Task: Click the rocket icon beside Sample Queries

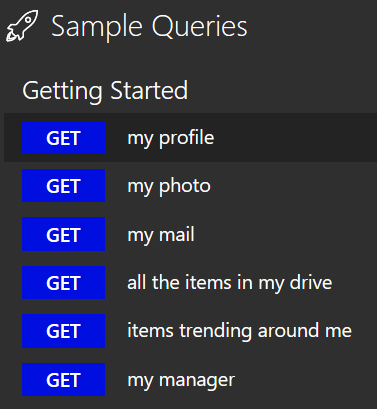Action: [22, 26]
